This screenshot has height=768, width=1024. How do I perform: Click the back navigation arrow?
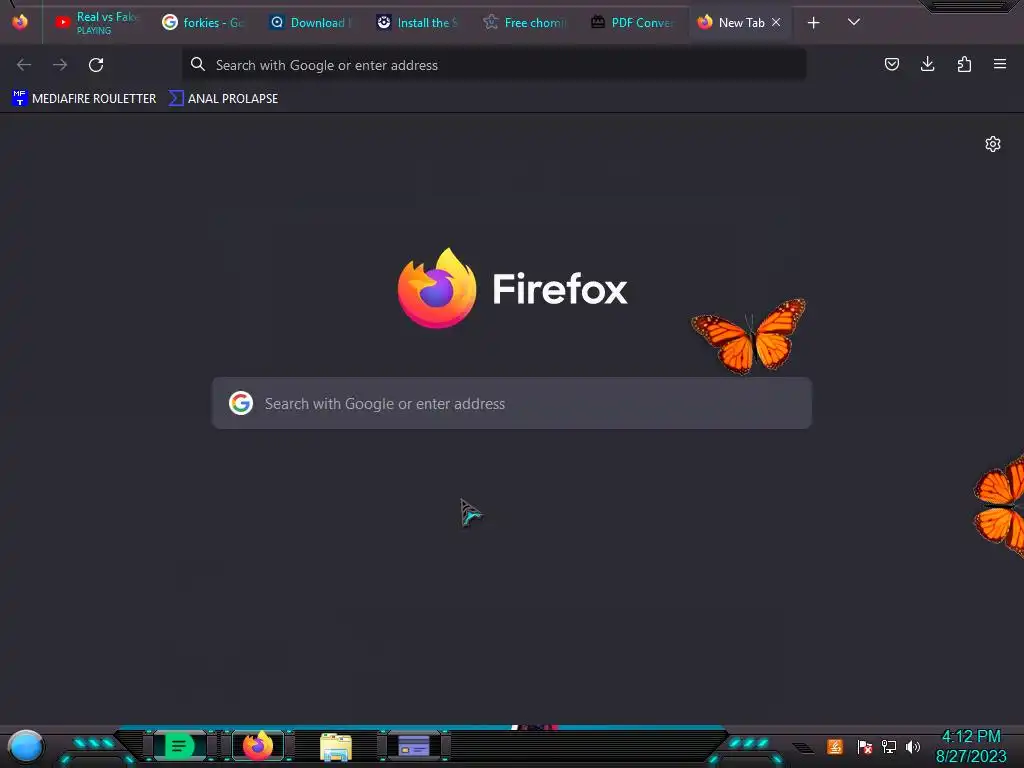click(x=24, y=65)
